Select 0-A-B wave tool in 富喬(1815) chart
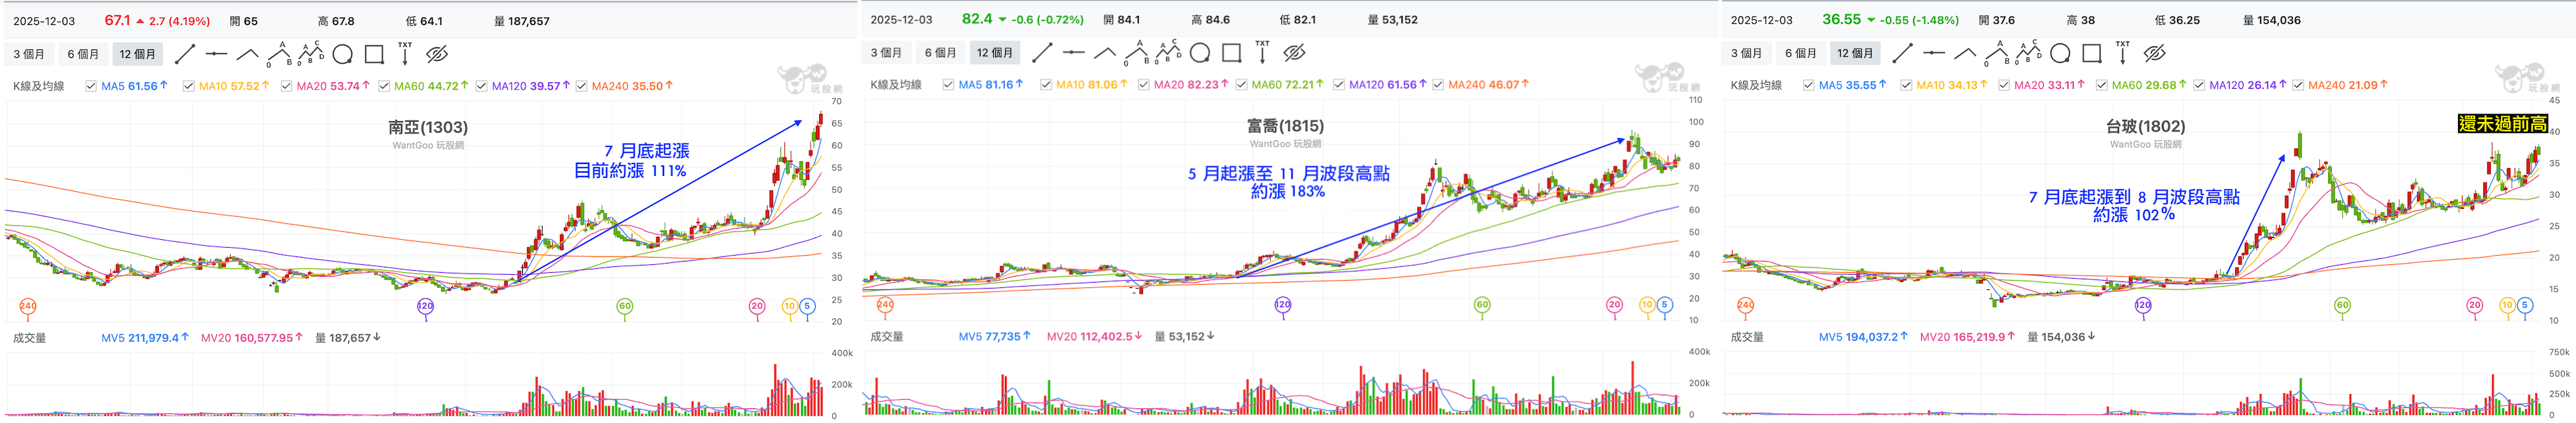Image resolution: width=2576 pixels, height=423 pixels. point(1137,53)
